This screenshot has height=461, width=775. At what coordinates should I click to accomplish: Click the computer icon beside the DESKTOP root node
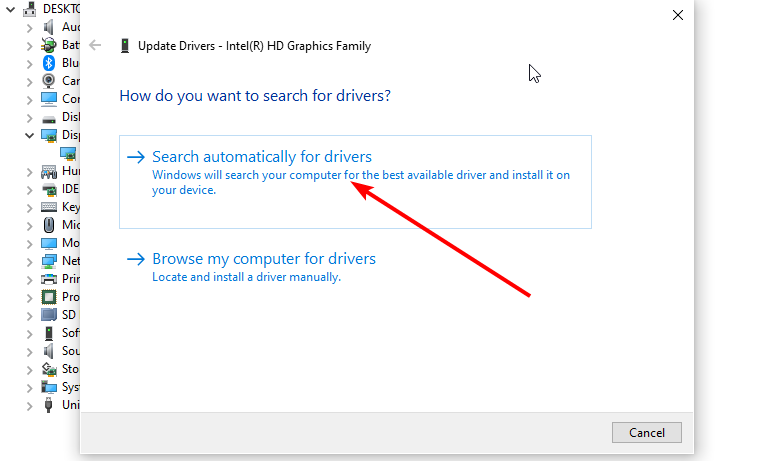pos(30,9)
